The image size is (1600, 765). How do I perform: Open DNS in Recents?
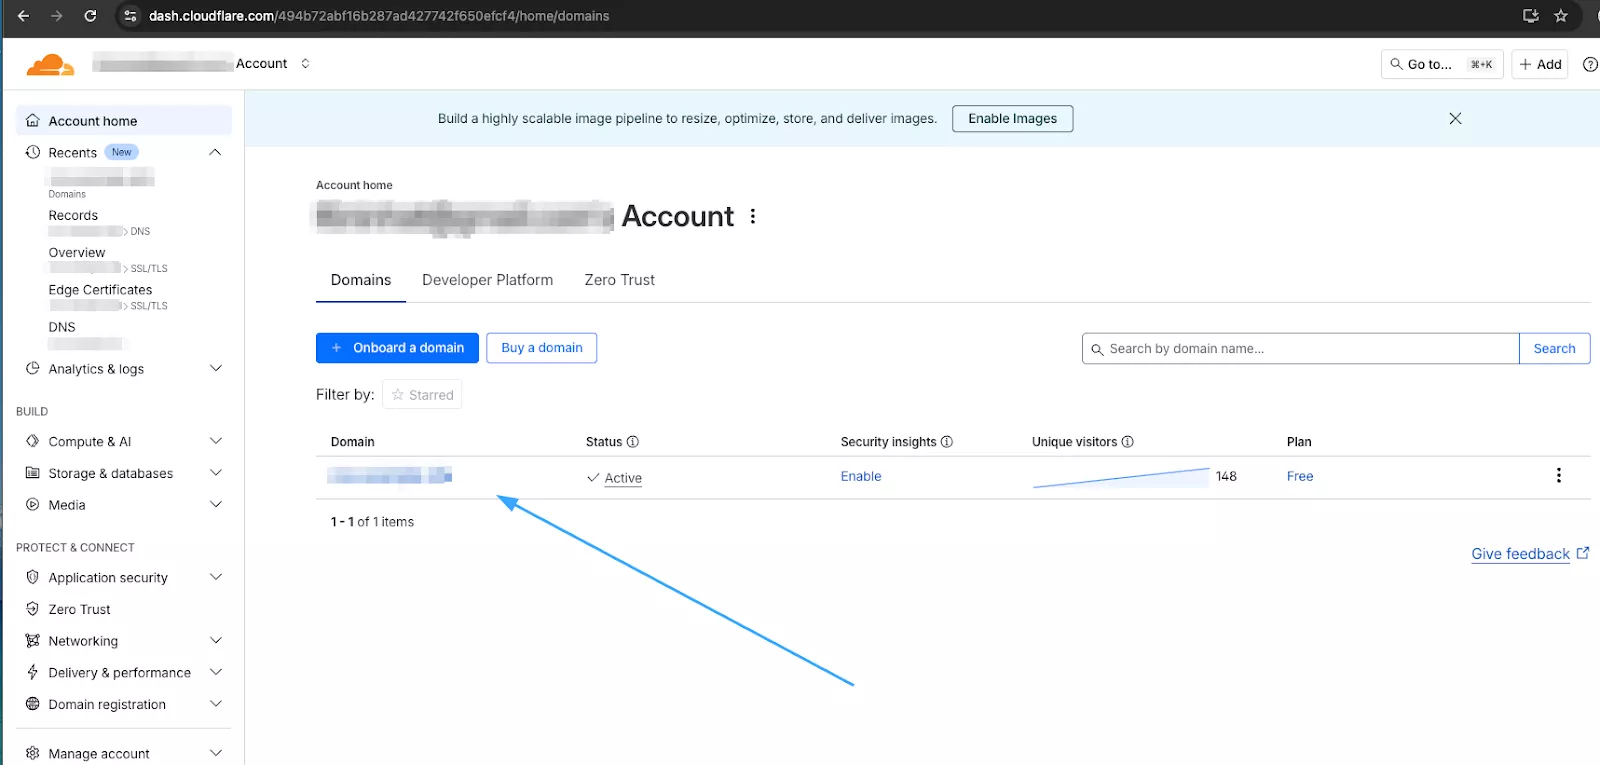pos(62,327)
